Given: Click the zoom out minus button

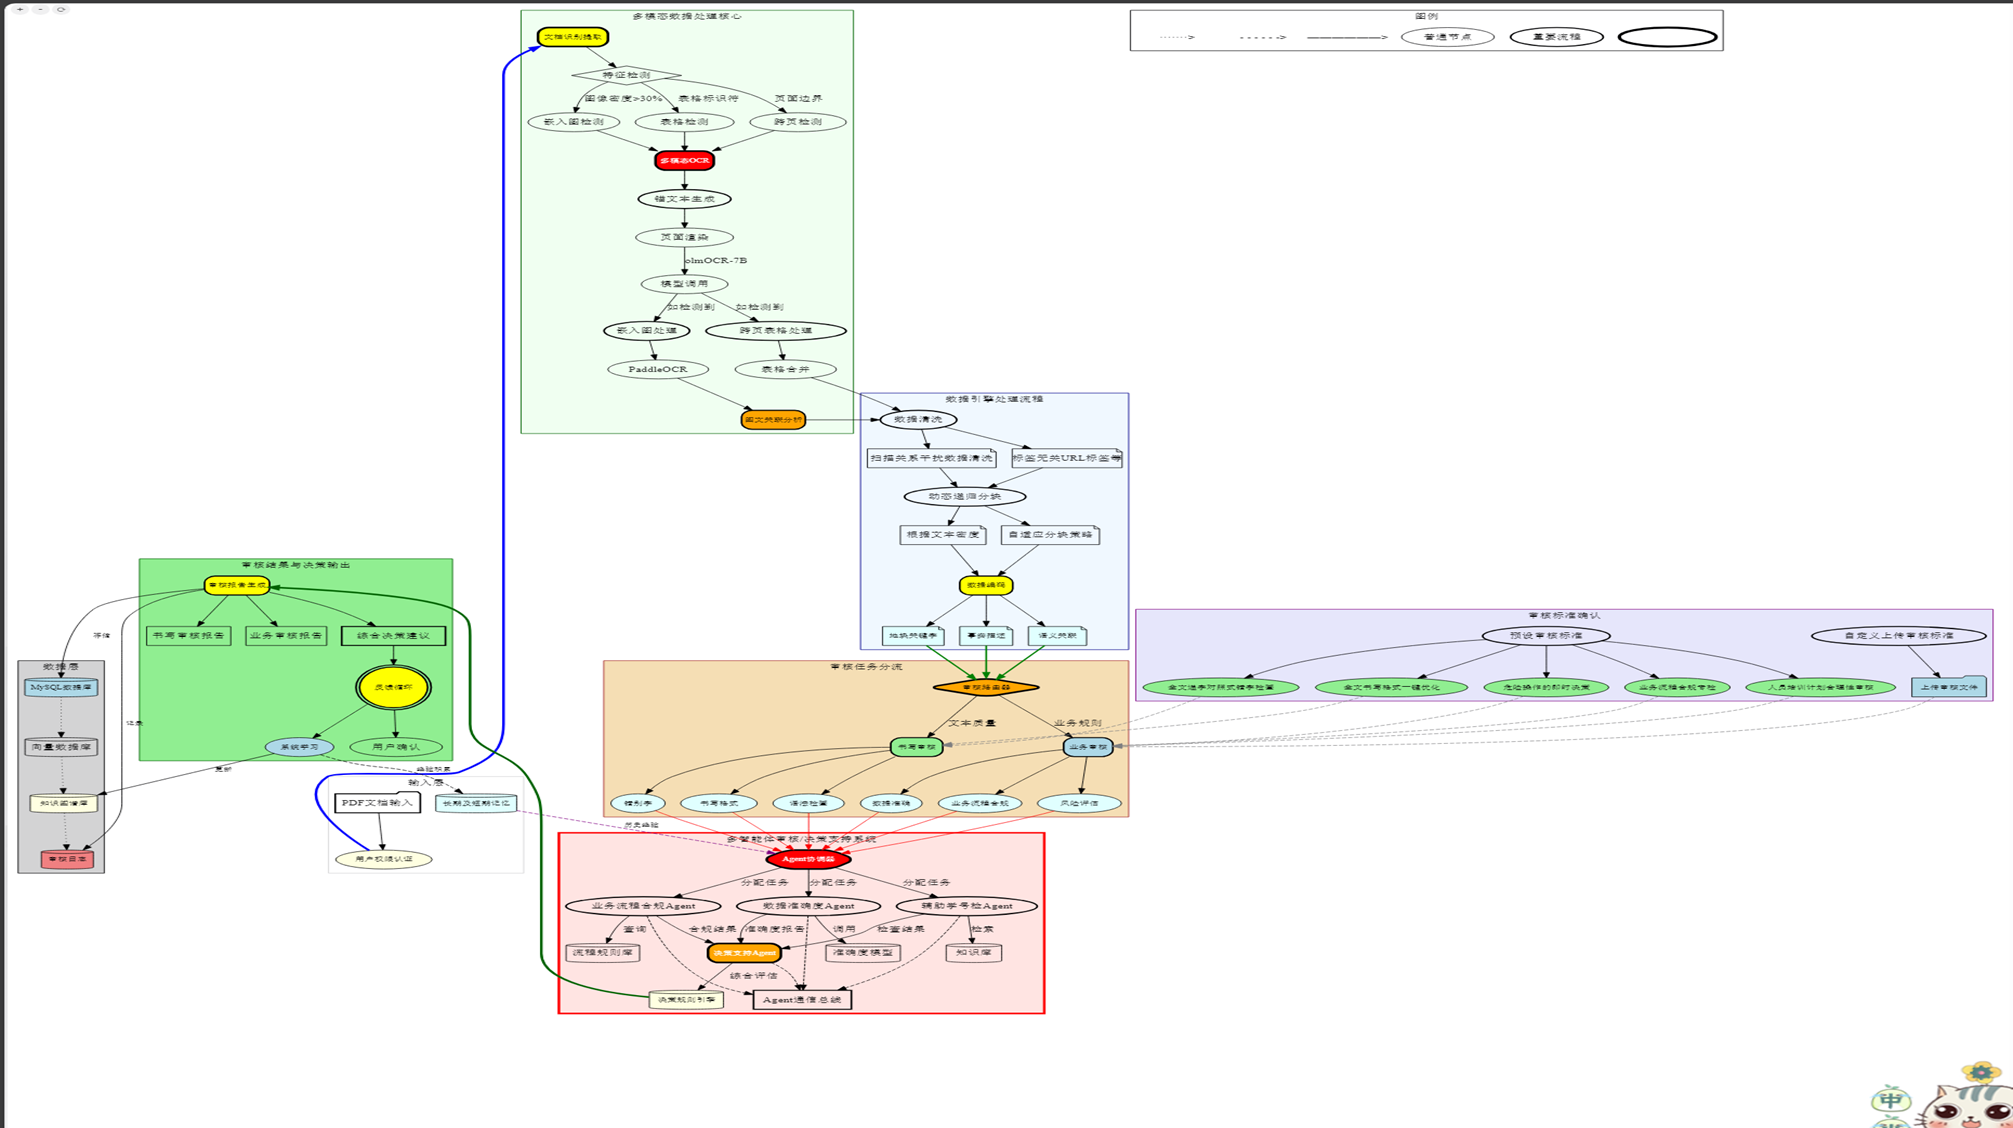Looking at the screenshot, I should tap(40, 9).
